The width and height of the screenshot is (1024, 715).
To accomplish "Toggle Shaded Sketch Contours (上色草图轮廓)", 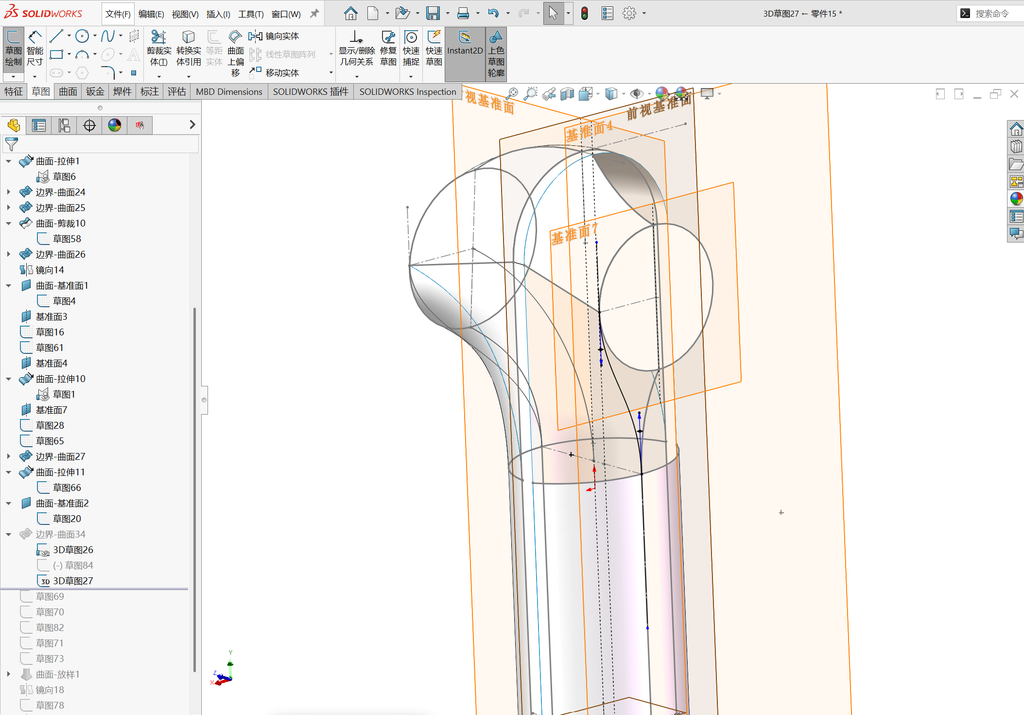I will coord(496,54).
